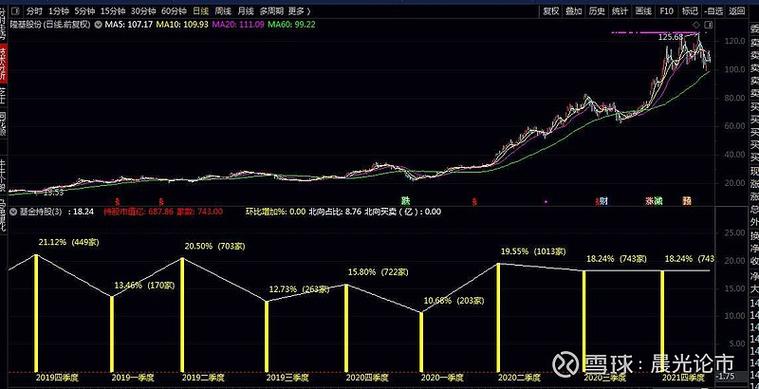759x389 pixels.
Task: Select the red 技术分析 sidebar tab
Action: pos(3,63)
